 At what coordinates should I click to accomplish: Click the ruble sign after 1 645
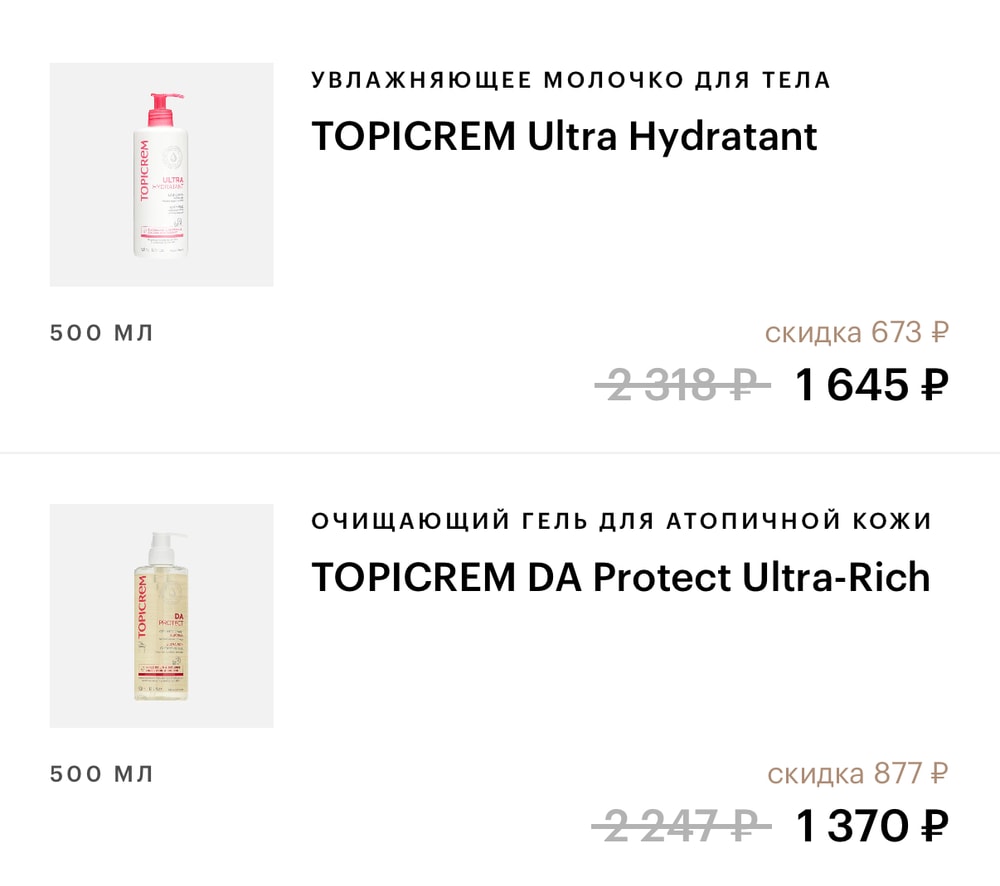(932, 386)
